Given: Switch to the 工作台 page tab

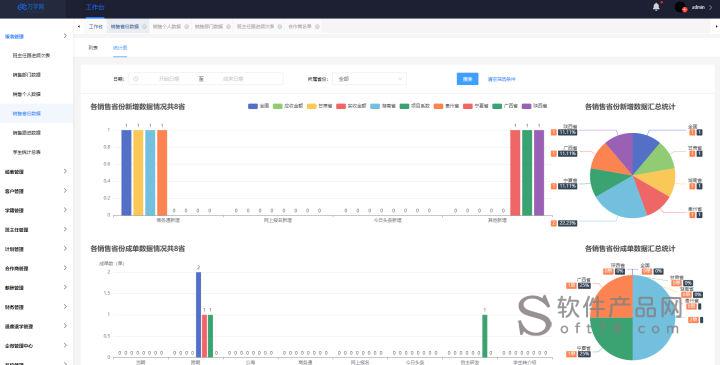Looking at the screenshot, I should pos(96,27).
